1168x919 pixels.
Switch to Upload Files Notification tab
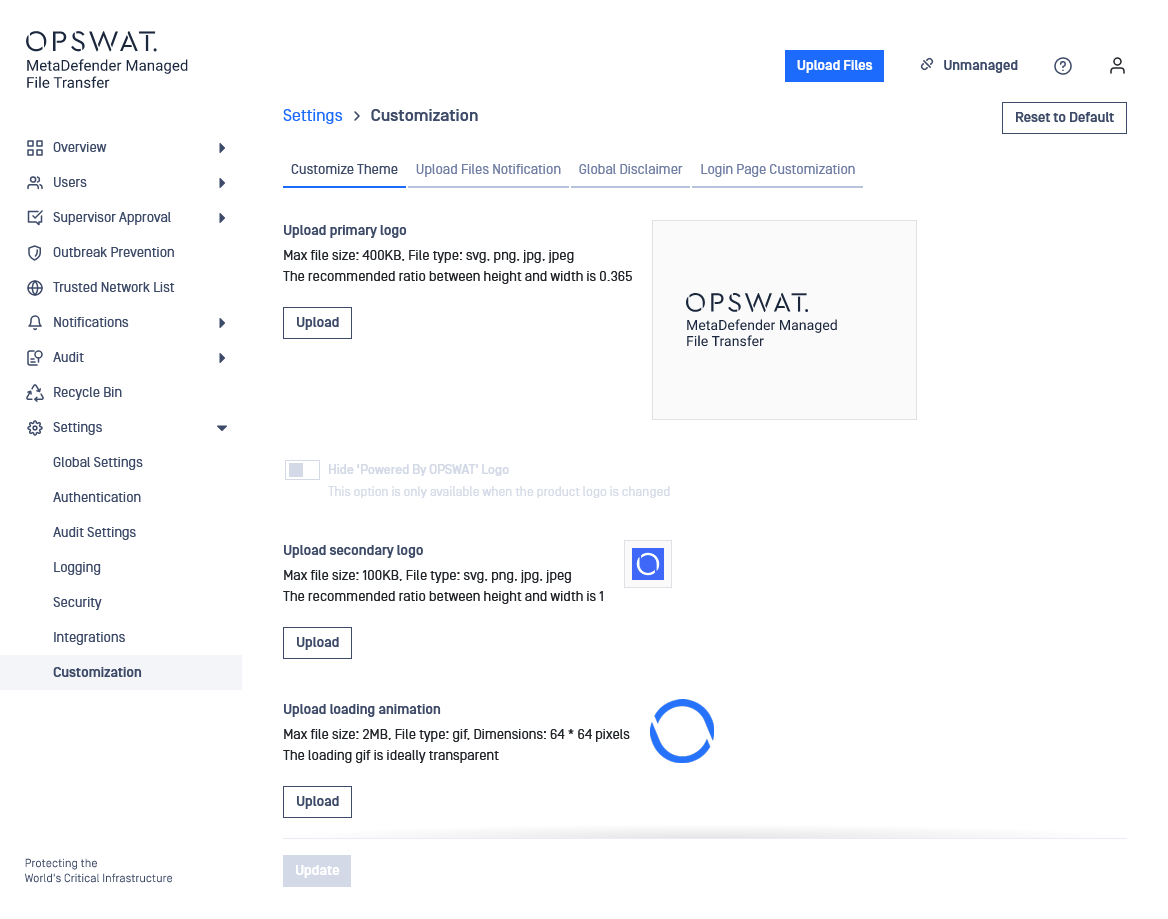[488, 170]
